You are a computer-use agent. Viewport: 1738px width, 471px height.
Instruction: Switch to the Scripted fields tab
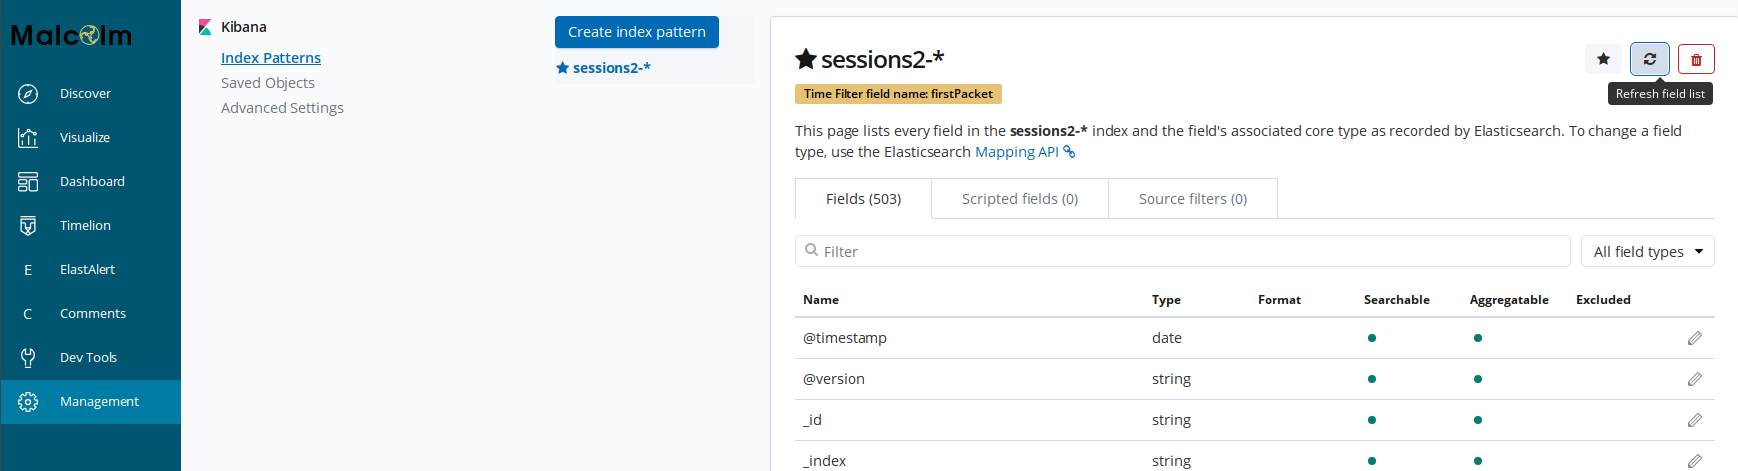point(1019,199)
